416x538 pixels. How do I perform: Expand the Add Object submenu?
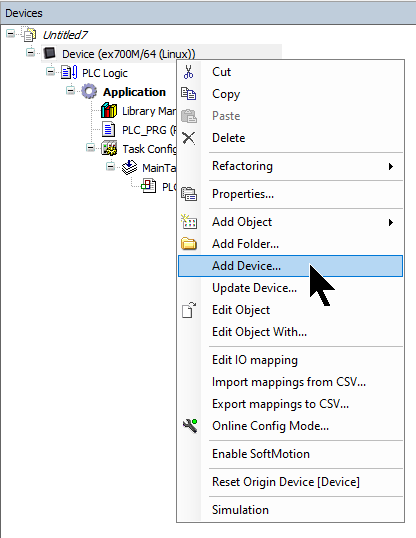(391, 222)
